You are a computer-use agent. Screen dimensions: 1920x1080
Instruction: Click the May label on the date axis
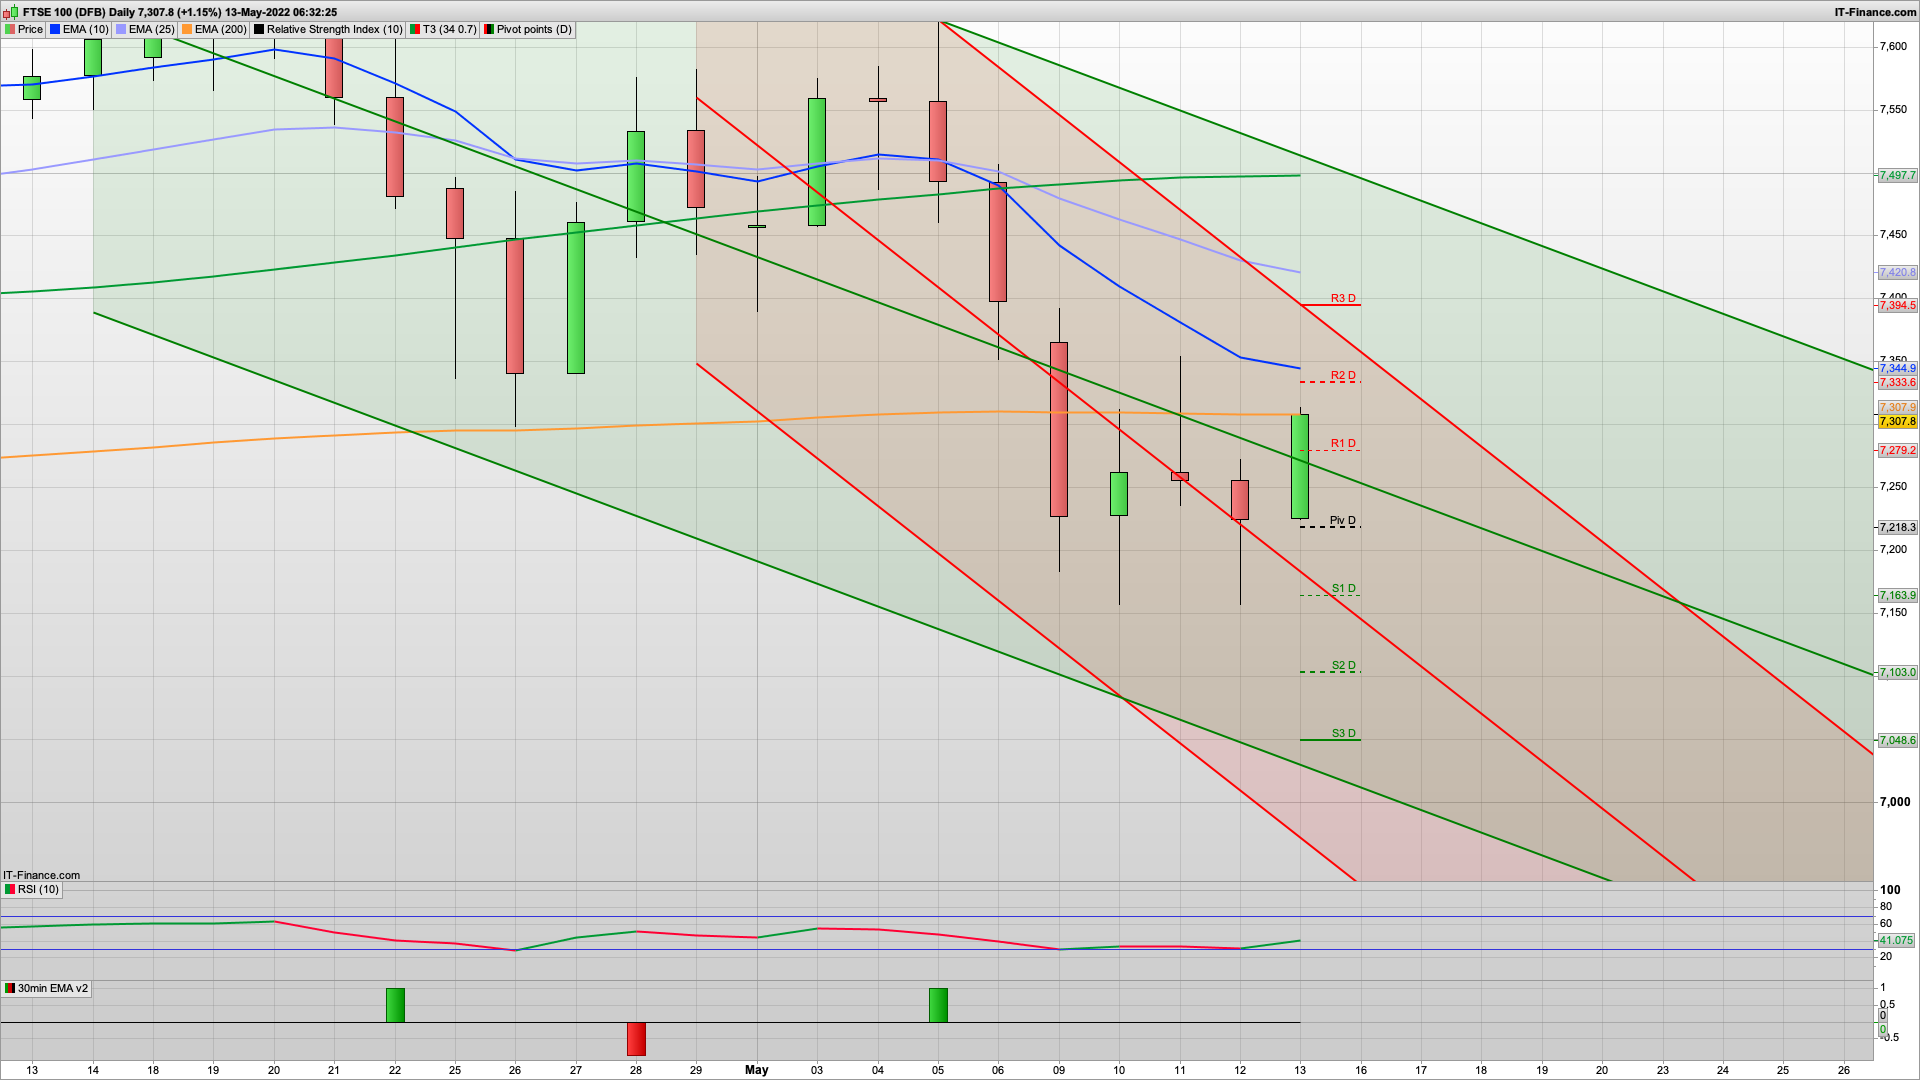click(x=757, y=1070)
